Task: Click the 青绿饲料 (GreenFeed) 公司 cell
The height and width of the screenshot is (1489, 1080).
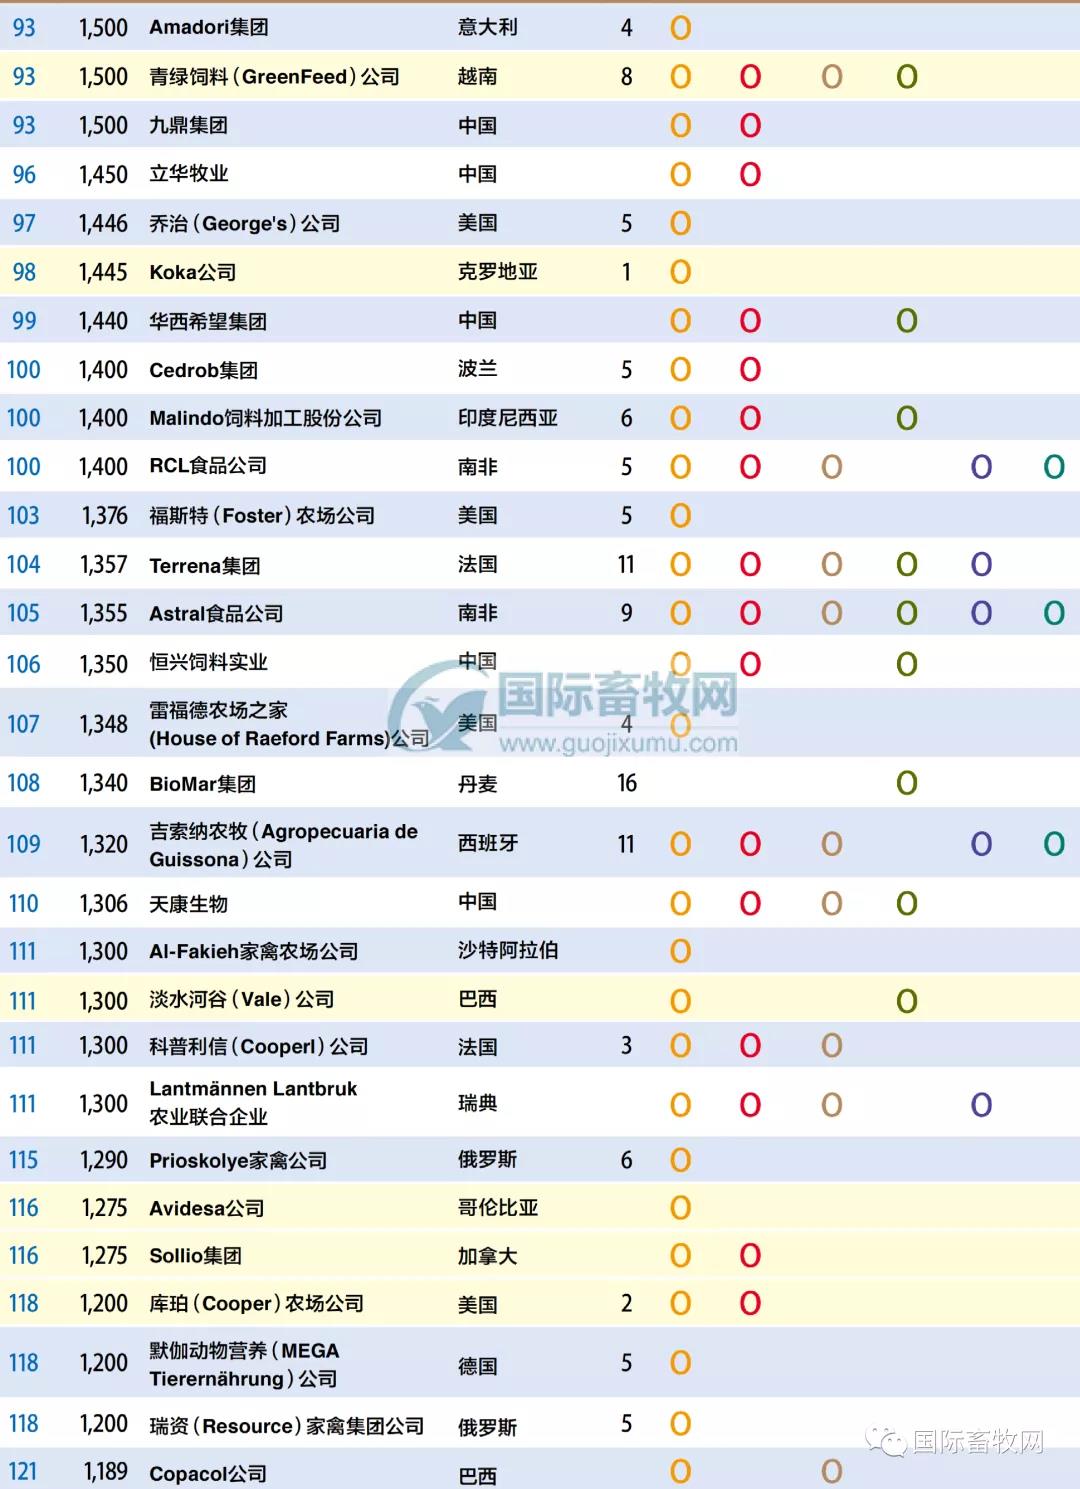Action: pos(274,77)
